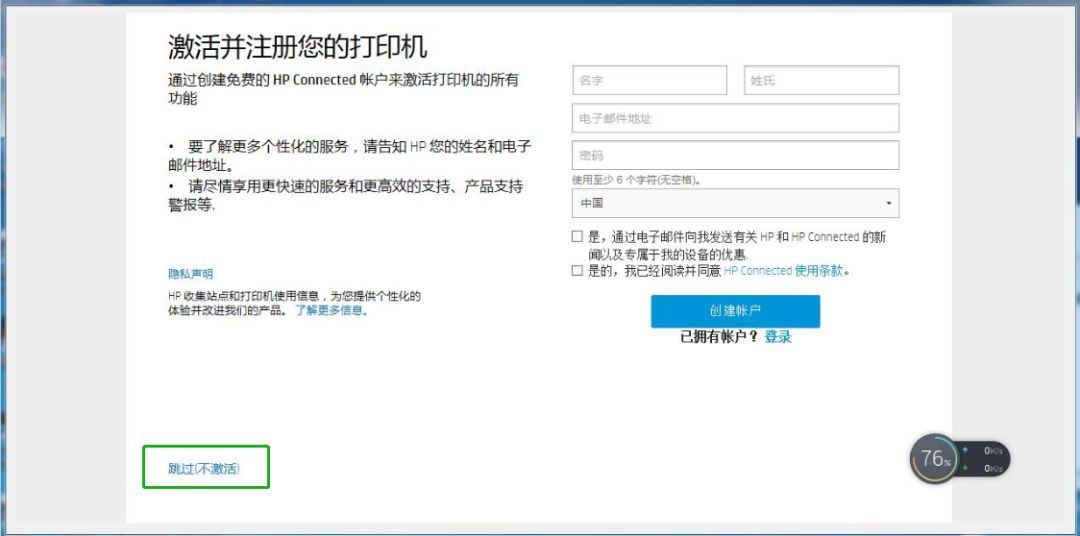Click the network speed indicator beside the 76% widget

point(984,459)
